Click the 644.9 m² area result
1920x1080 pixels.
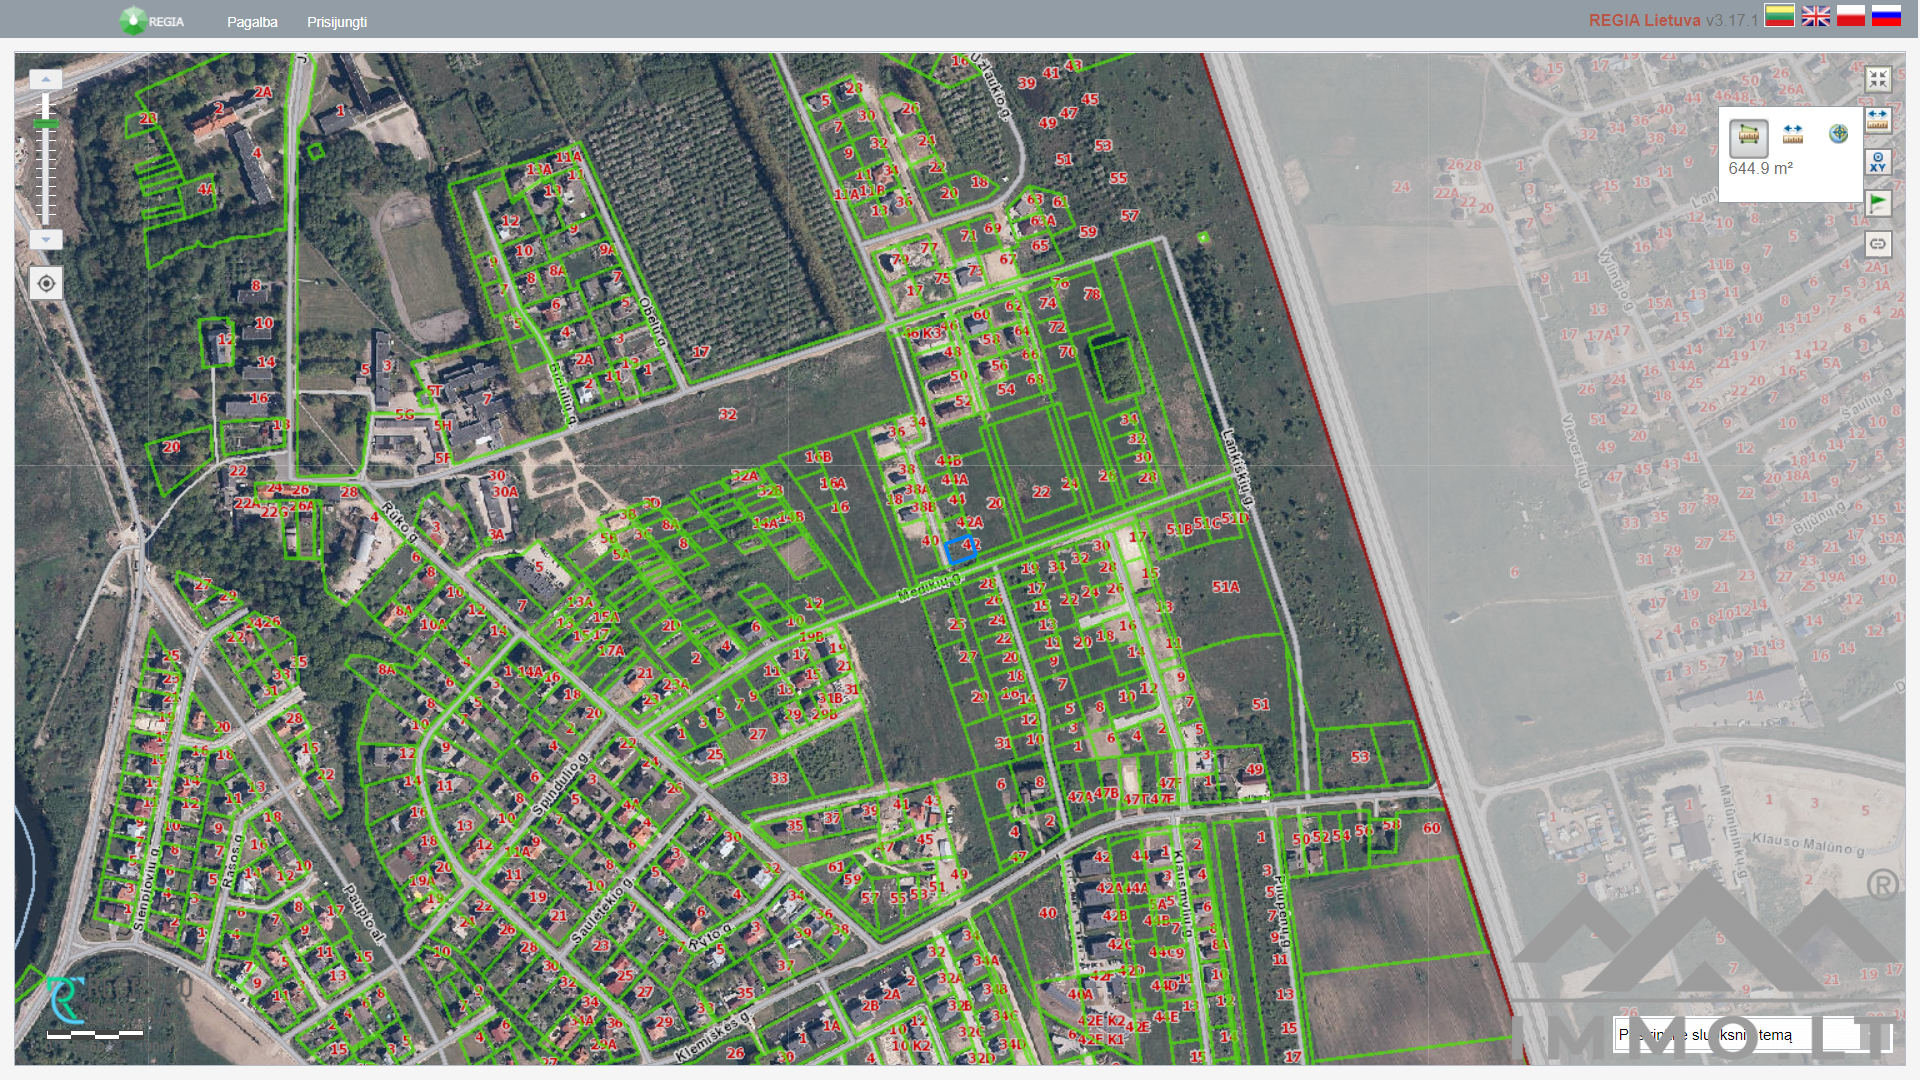(1761, 169)
